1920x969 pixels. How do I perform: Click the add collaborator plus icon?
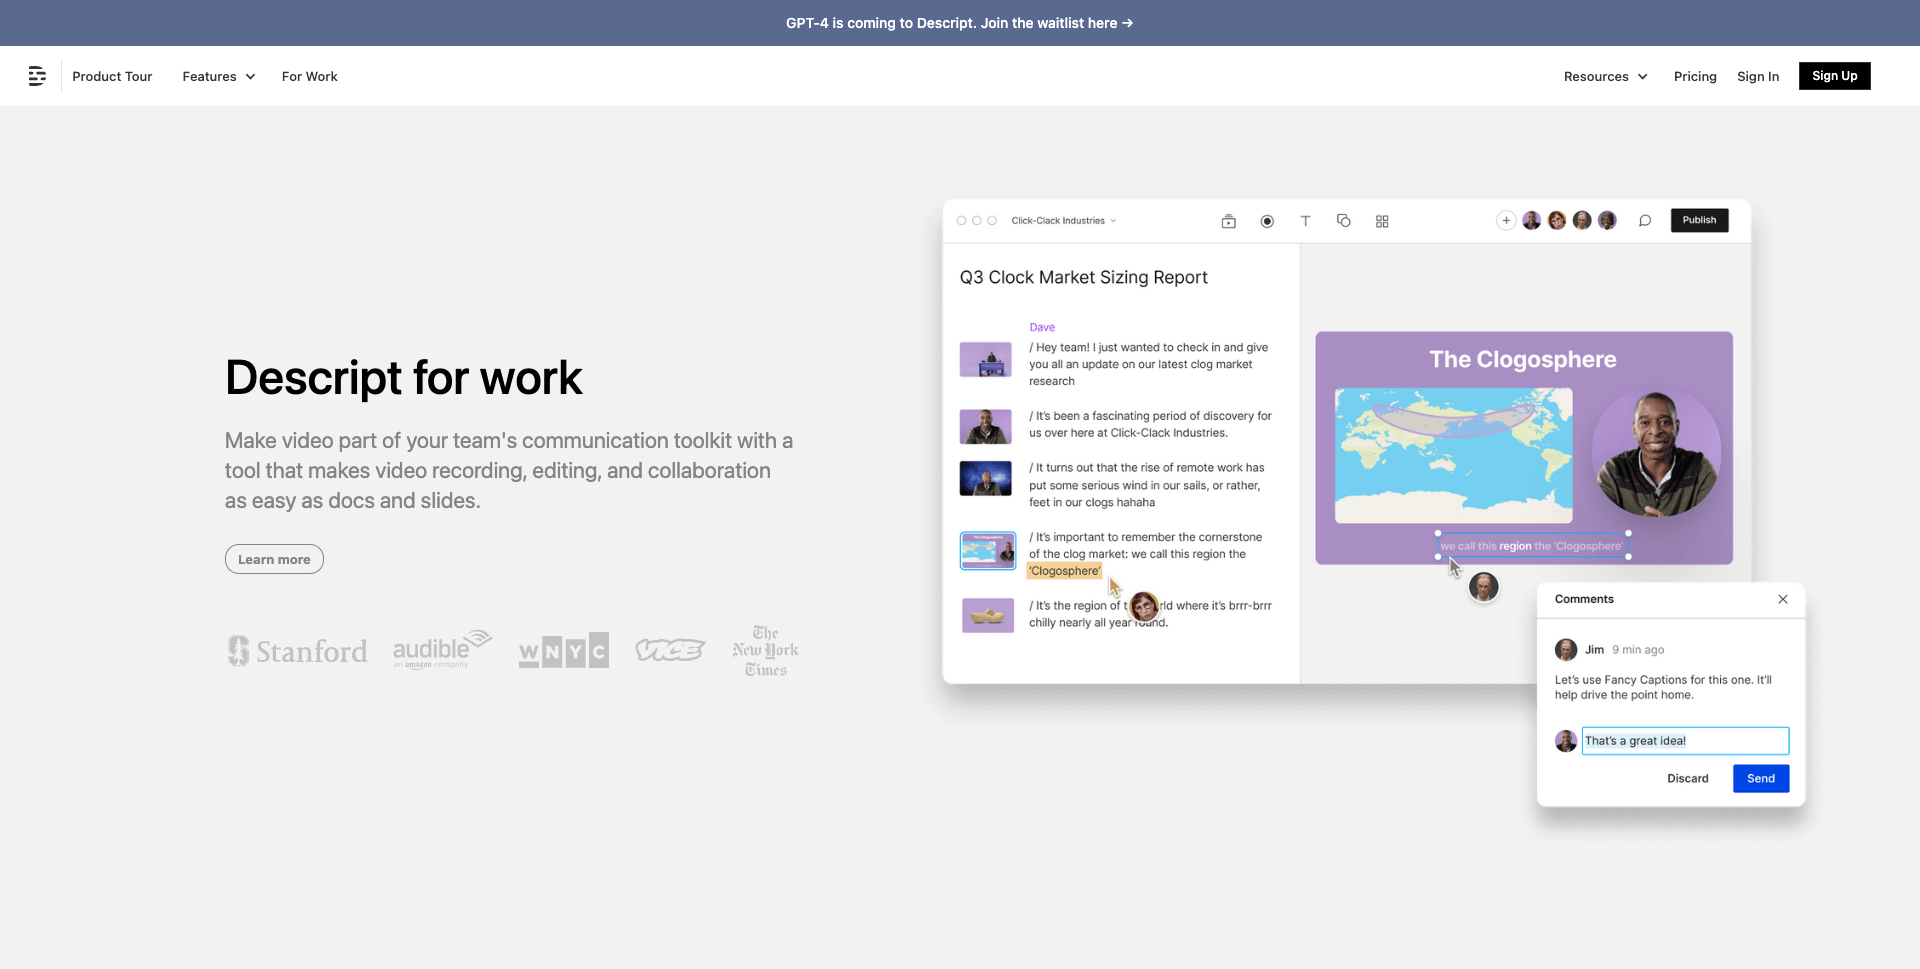(1506, 220)
